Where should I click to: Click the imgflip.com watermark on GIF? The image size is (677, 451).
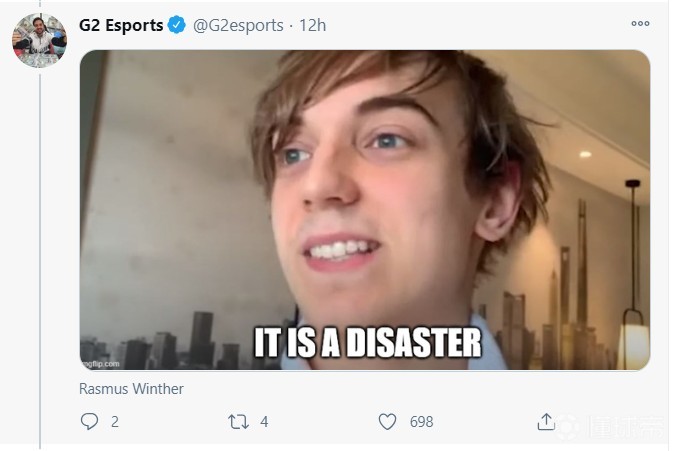(x=101, y=364)
